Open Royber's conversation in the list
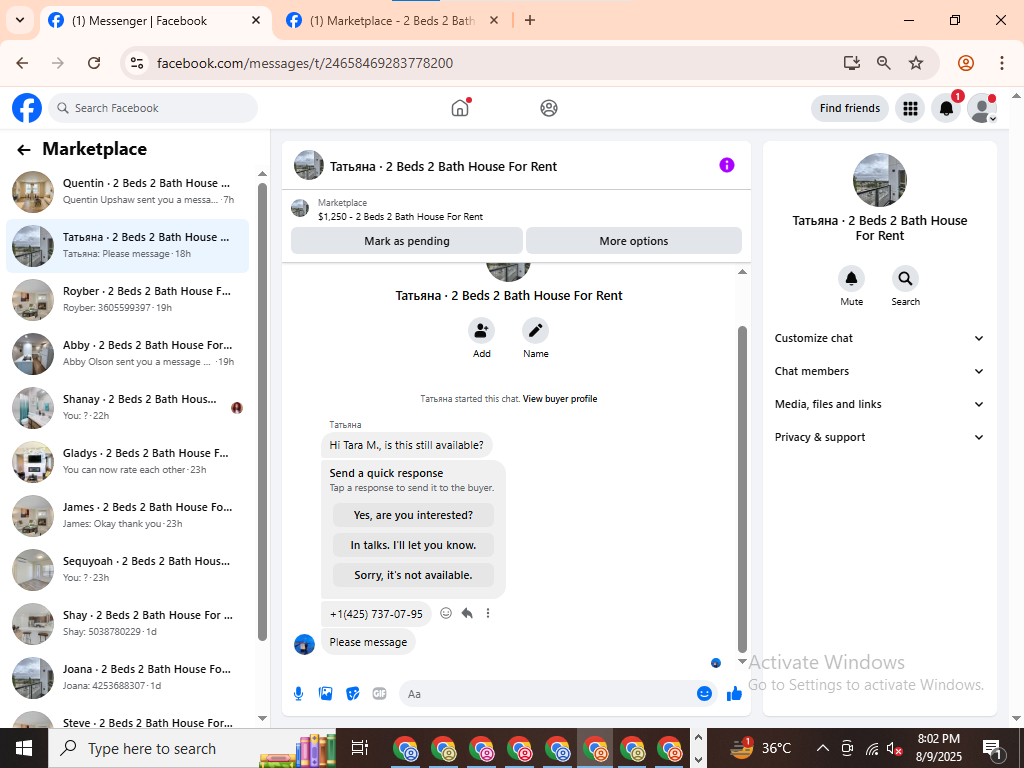 pyautogui.click(x=127, y=300)
